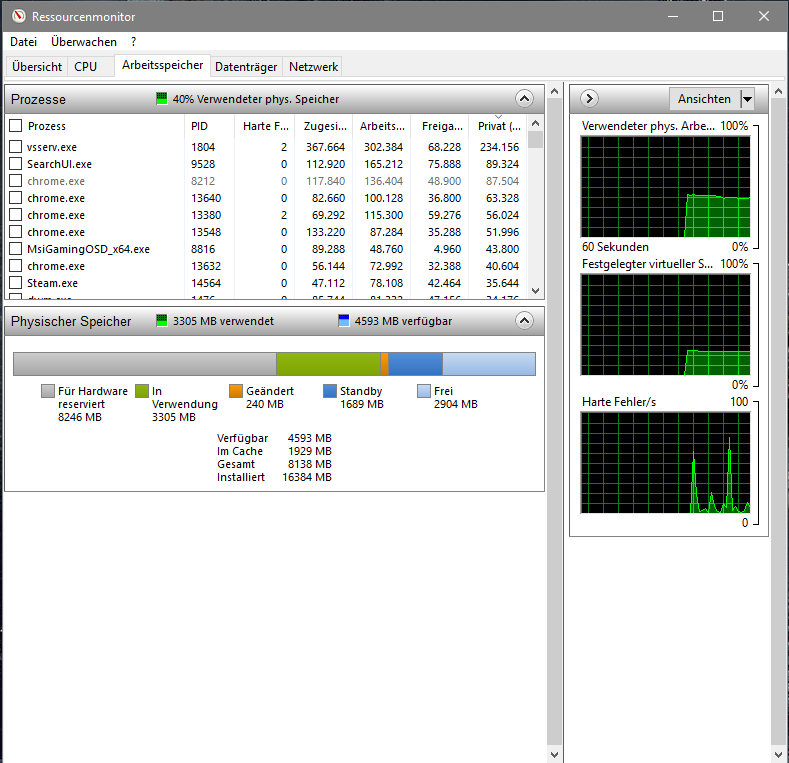Click the 234.156 Privat value
The image size is (789, 763).
(x=499, y=147)
